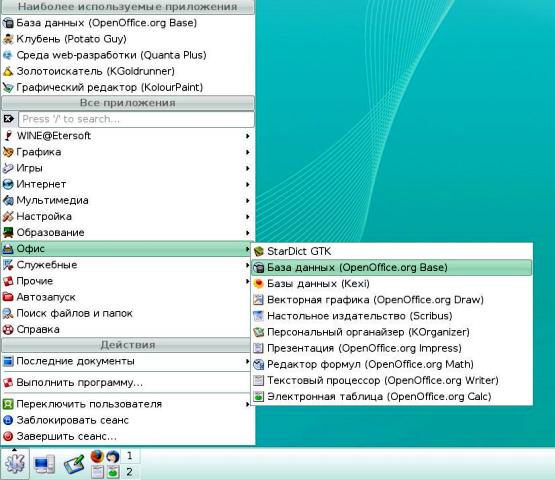Viewport: 555px width, 480px height.
Task: Open the computer icon in the panel
Action: tap(44, 464)
